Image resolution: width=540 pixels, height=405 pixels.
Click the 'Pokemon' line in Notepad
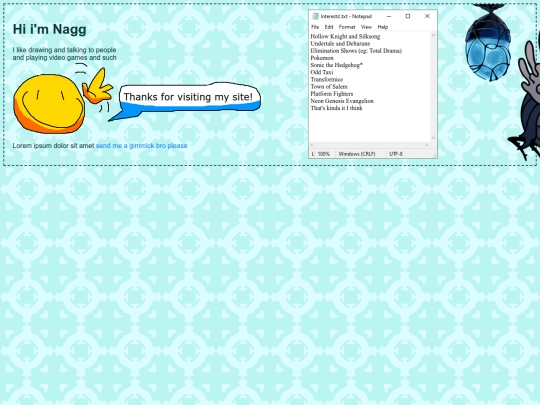[322, 58]
